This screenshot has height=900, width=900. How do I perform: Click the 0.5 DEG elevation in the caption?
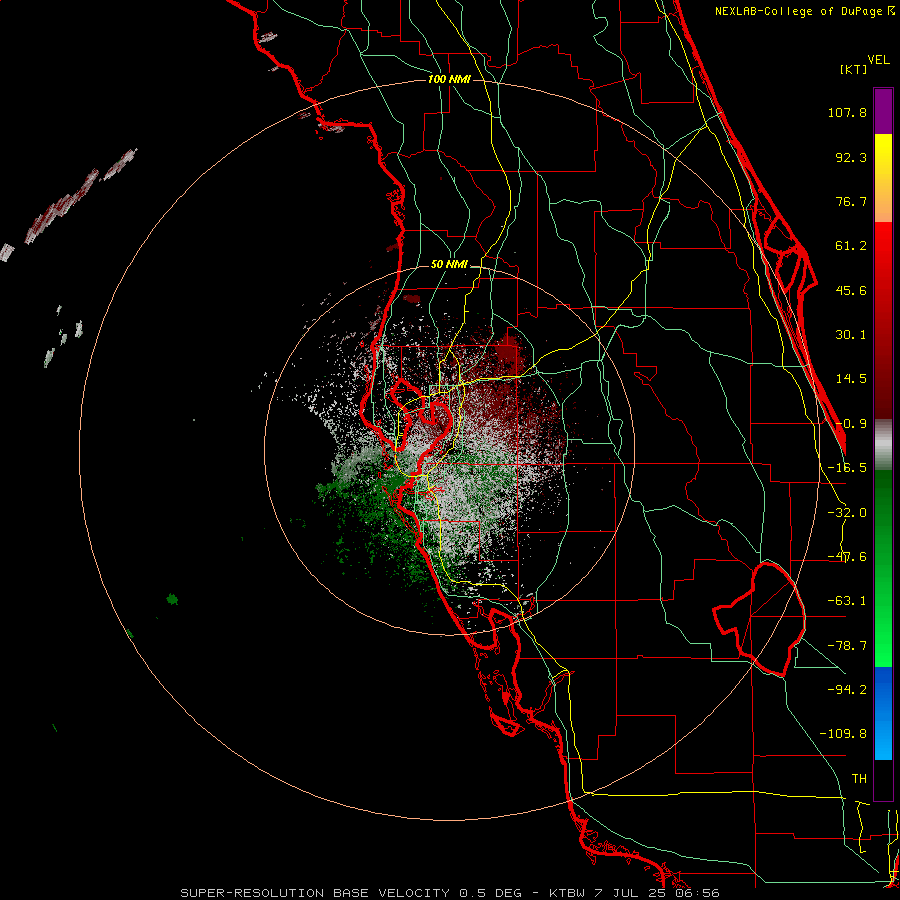(x=491, y=893)
